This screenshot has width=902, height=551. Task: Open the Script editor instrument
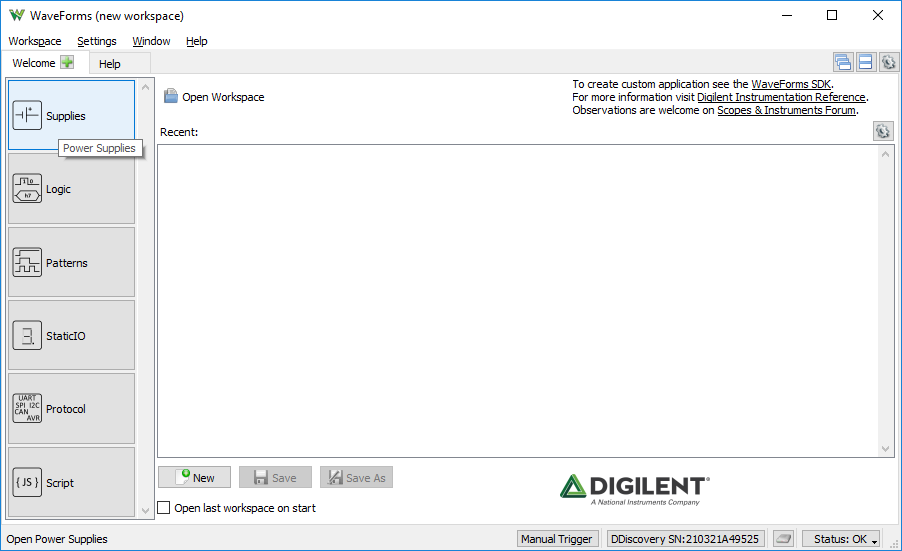pyautogui.click(x=71, y=483)
